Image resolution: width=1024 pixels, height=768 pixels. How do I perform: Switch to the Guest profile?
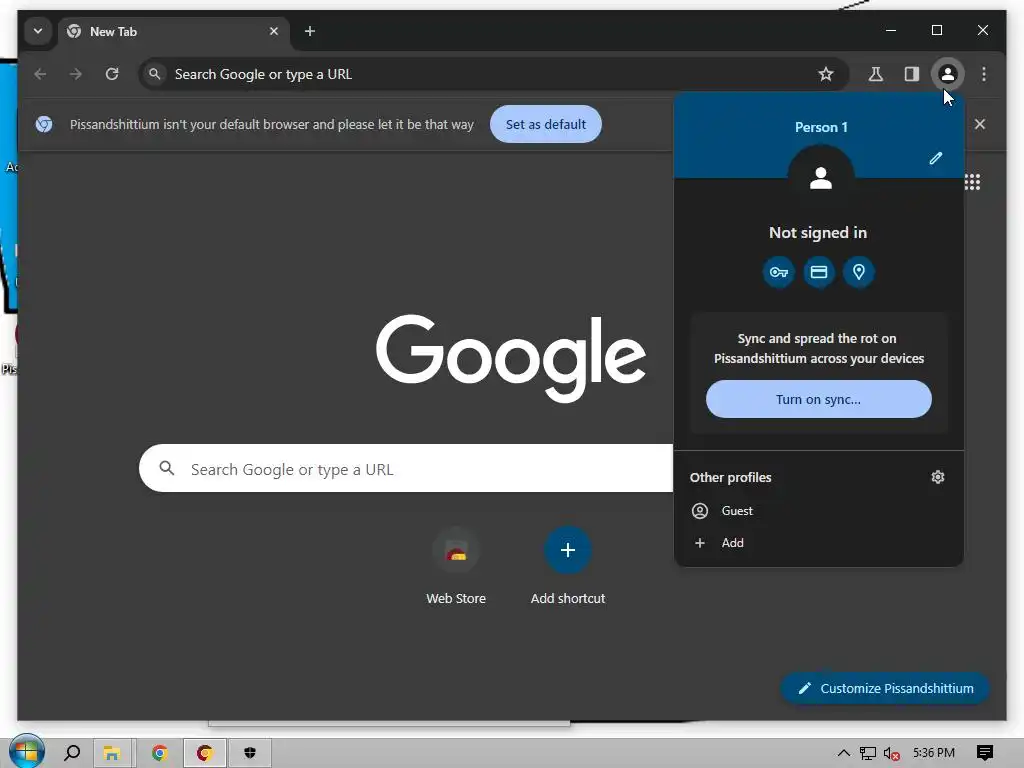pos(818,511)
